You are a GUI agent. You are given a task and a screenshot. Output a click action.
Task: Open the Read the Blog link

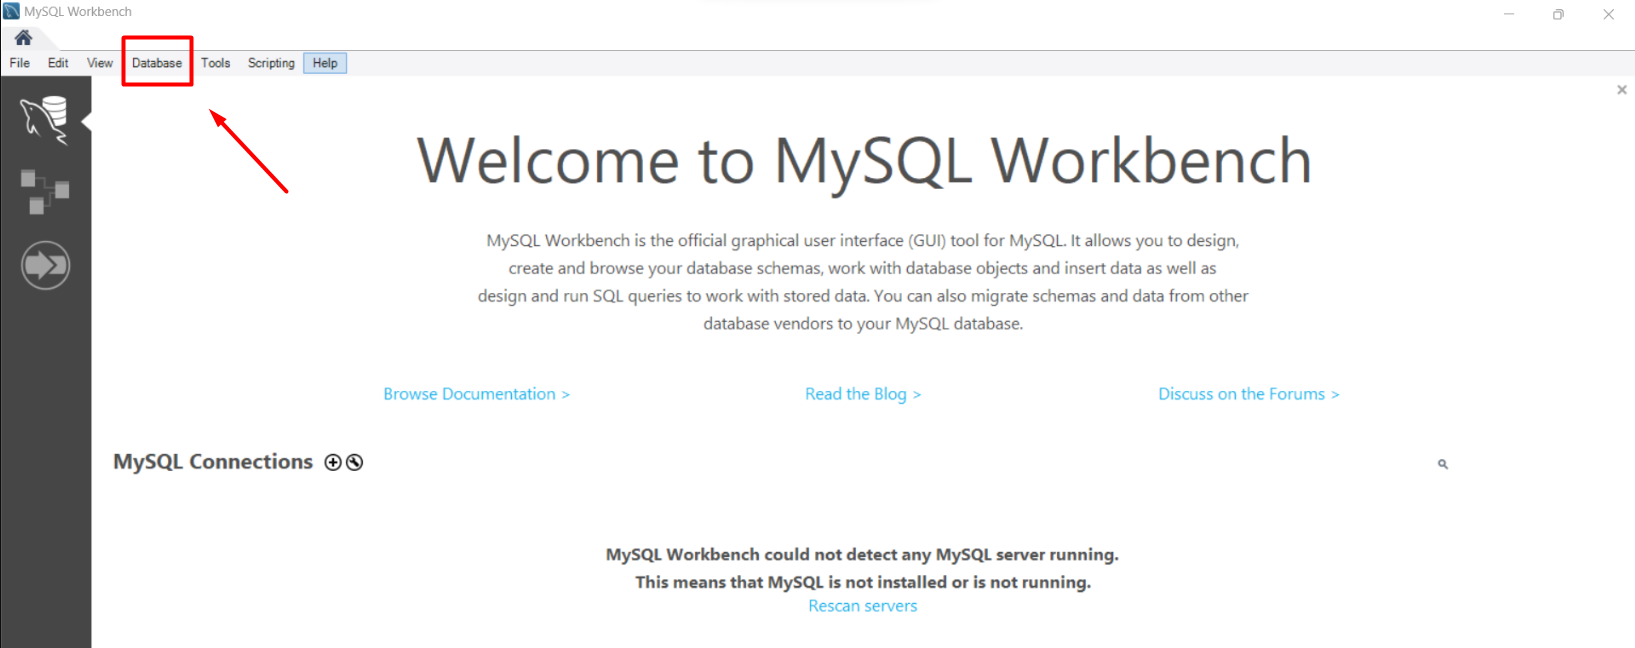[863, 394]
